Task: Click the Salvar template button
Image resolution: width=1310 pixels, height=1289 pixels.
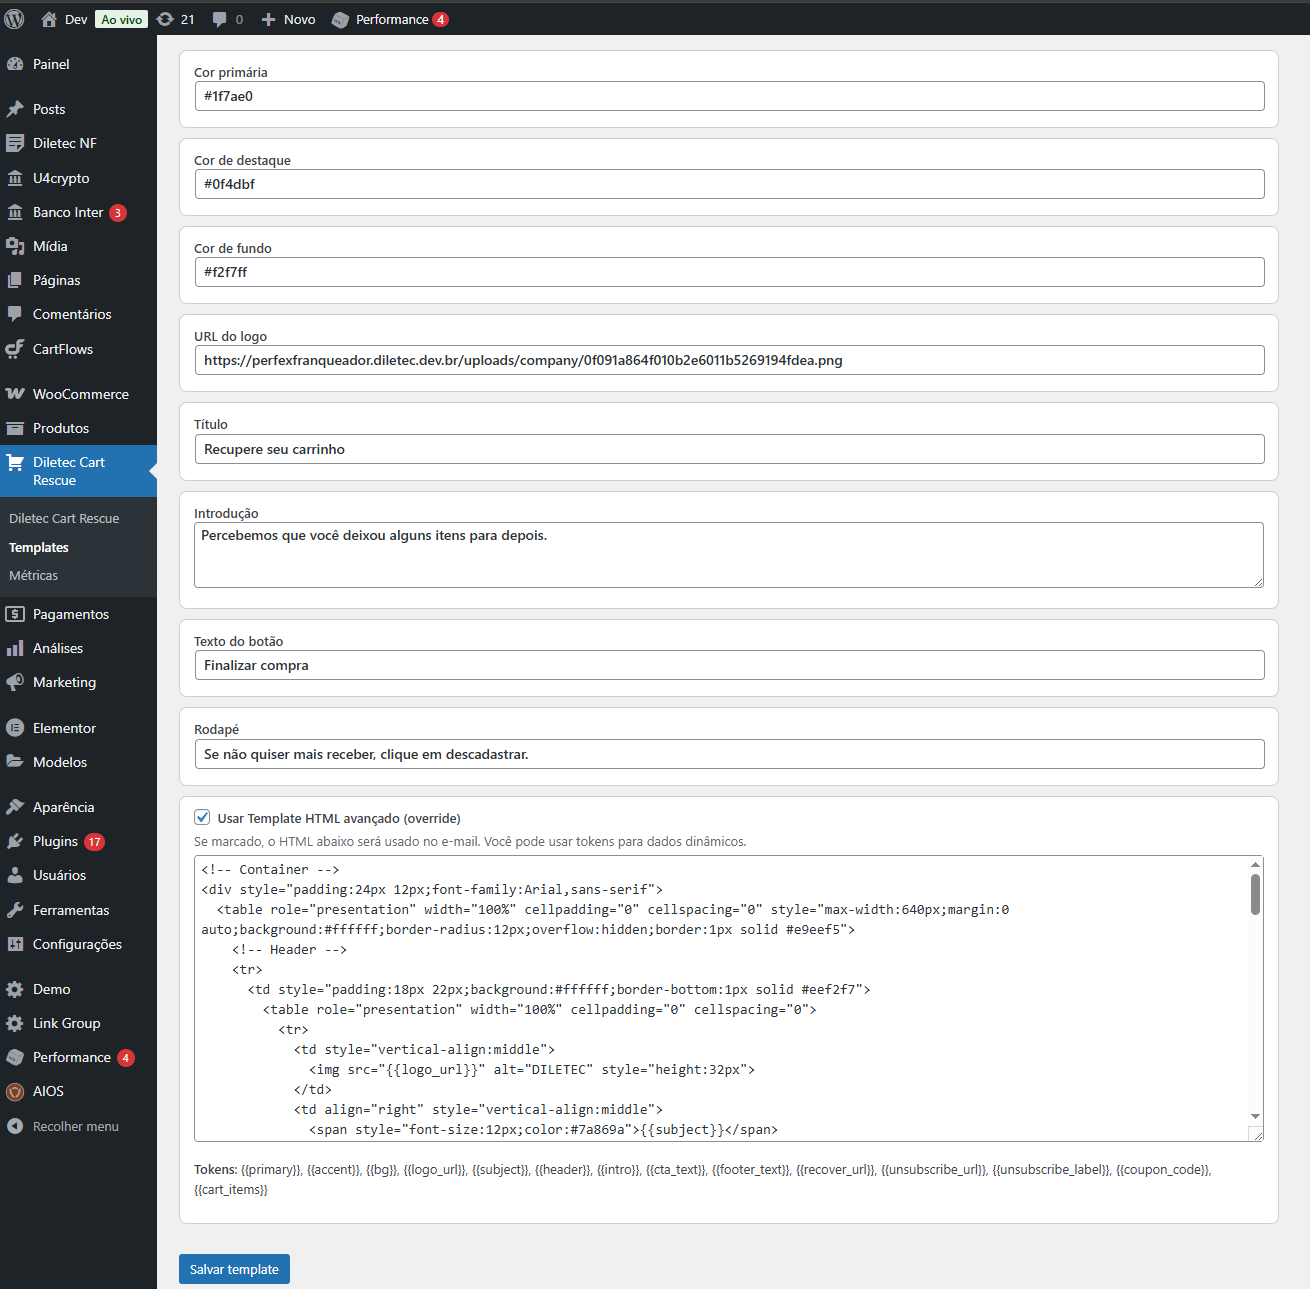Action: click(234, 1269)
